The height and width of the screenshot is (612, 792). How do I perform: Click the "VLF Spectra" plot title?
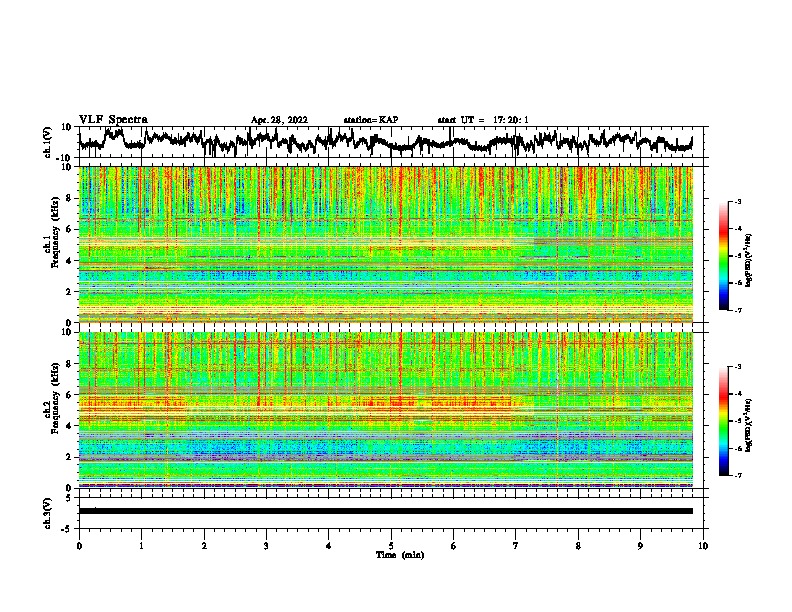[113, 120]
